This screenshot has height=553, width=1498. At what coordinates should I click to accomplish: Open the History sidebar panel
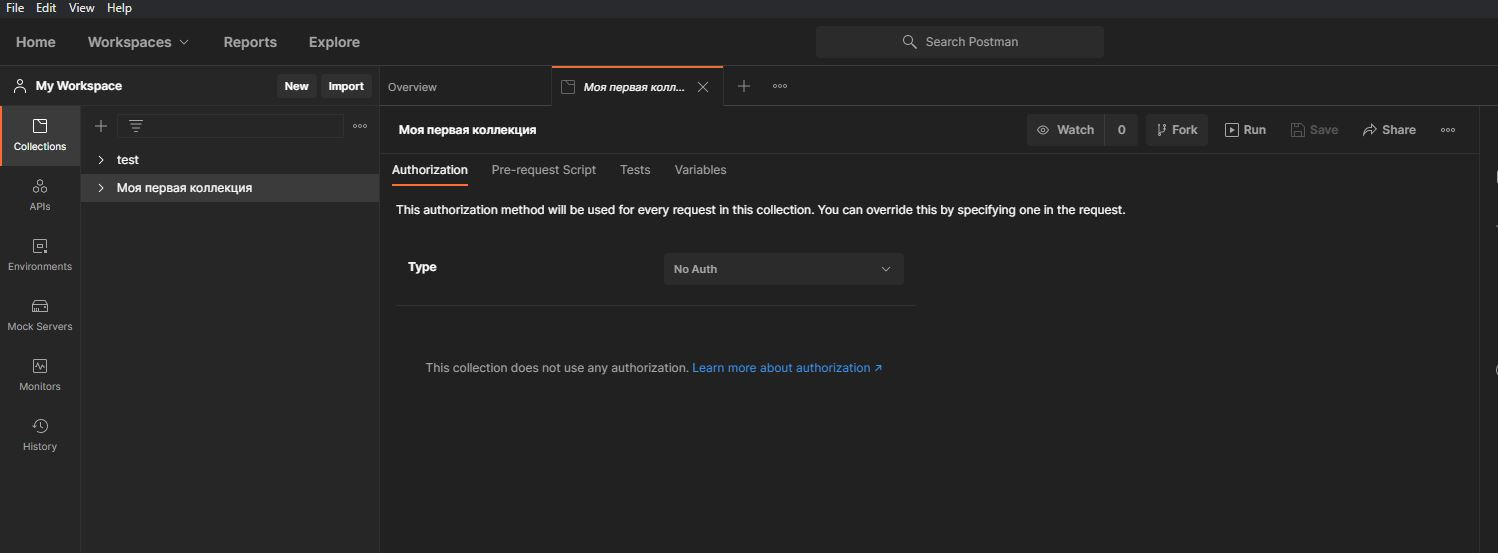pos(40,436)
